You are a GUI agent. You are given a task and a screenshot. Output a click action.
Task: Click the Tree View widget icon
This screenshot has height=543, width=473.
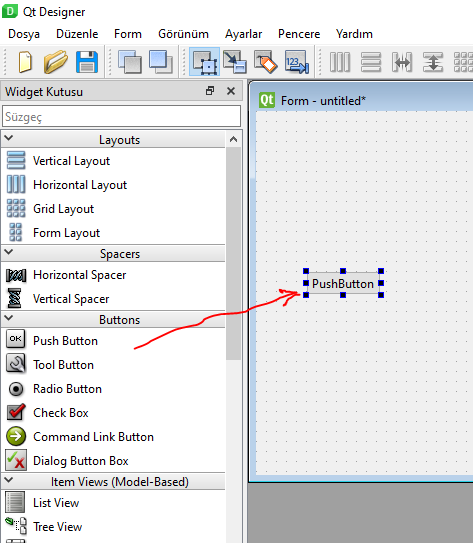tap(16, 526)
